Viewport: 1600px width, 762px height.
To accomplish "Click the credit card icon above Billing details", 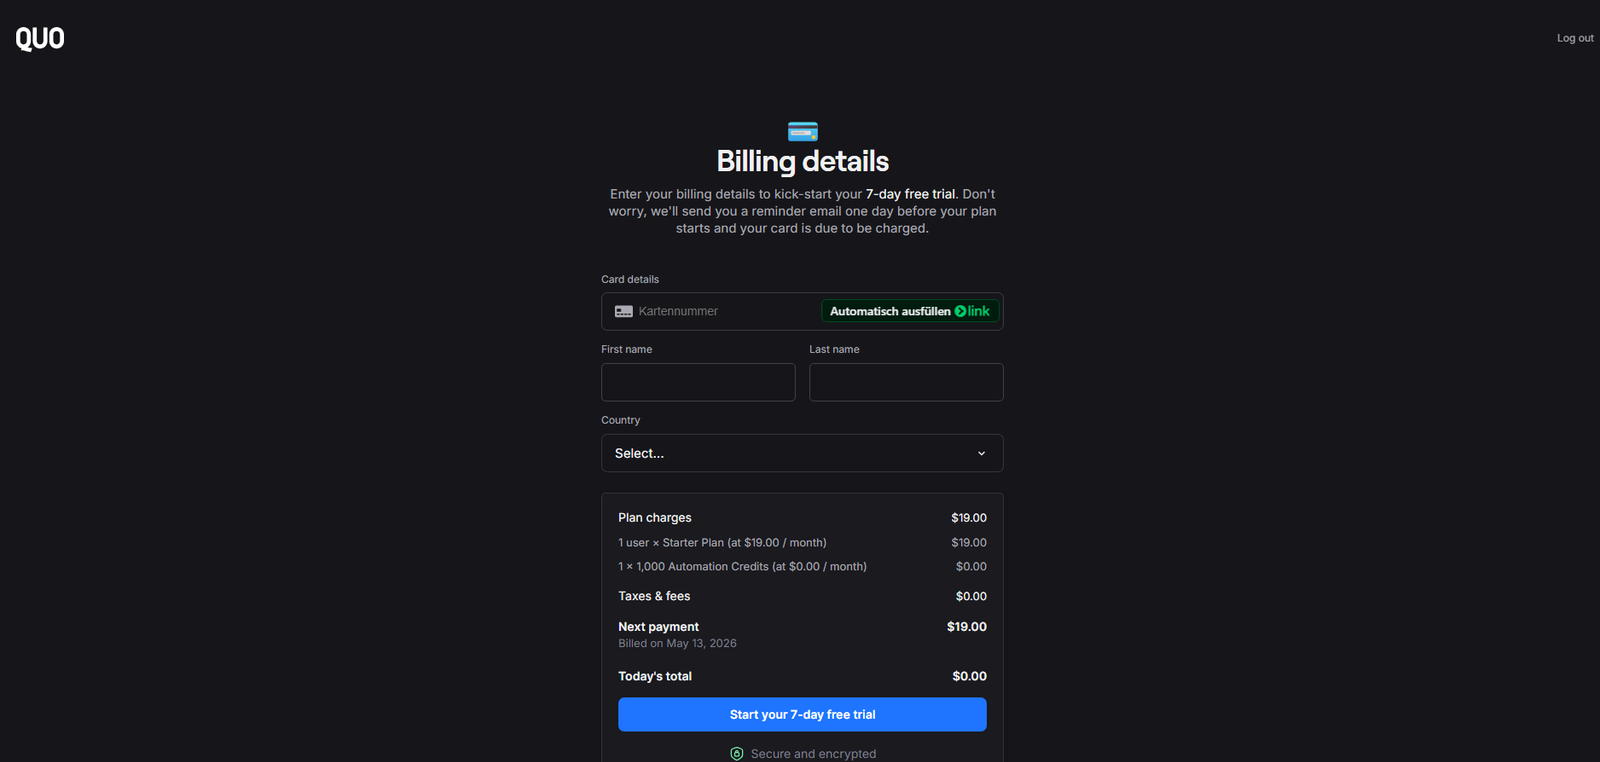I will pos(802,131).
